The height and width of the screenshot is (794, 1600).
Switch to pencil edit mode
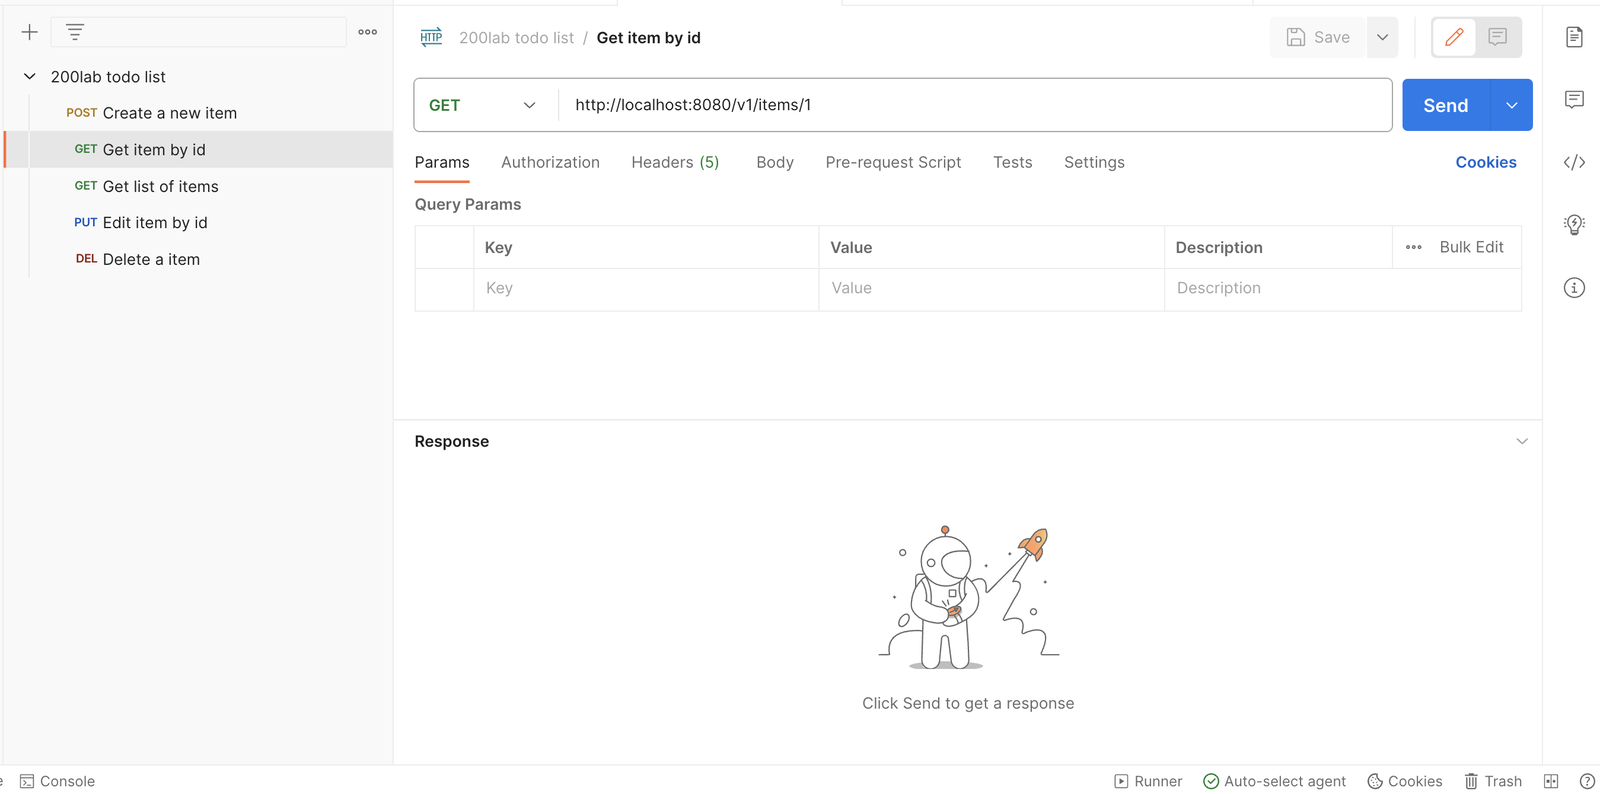coord(1454,37)
